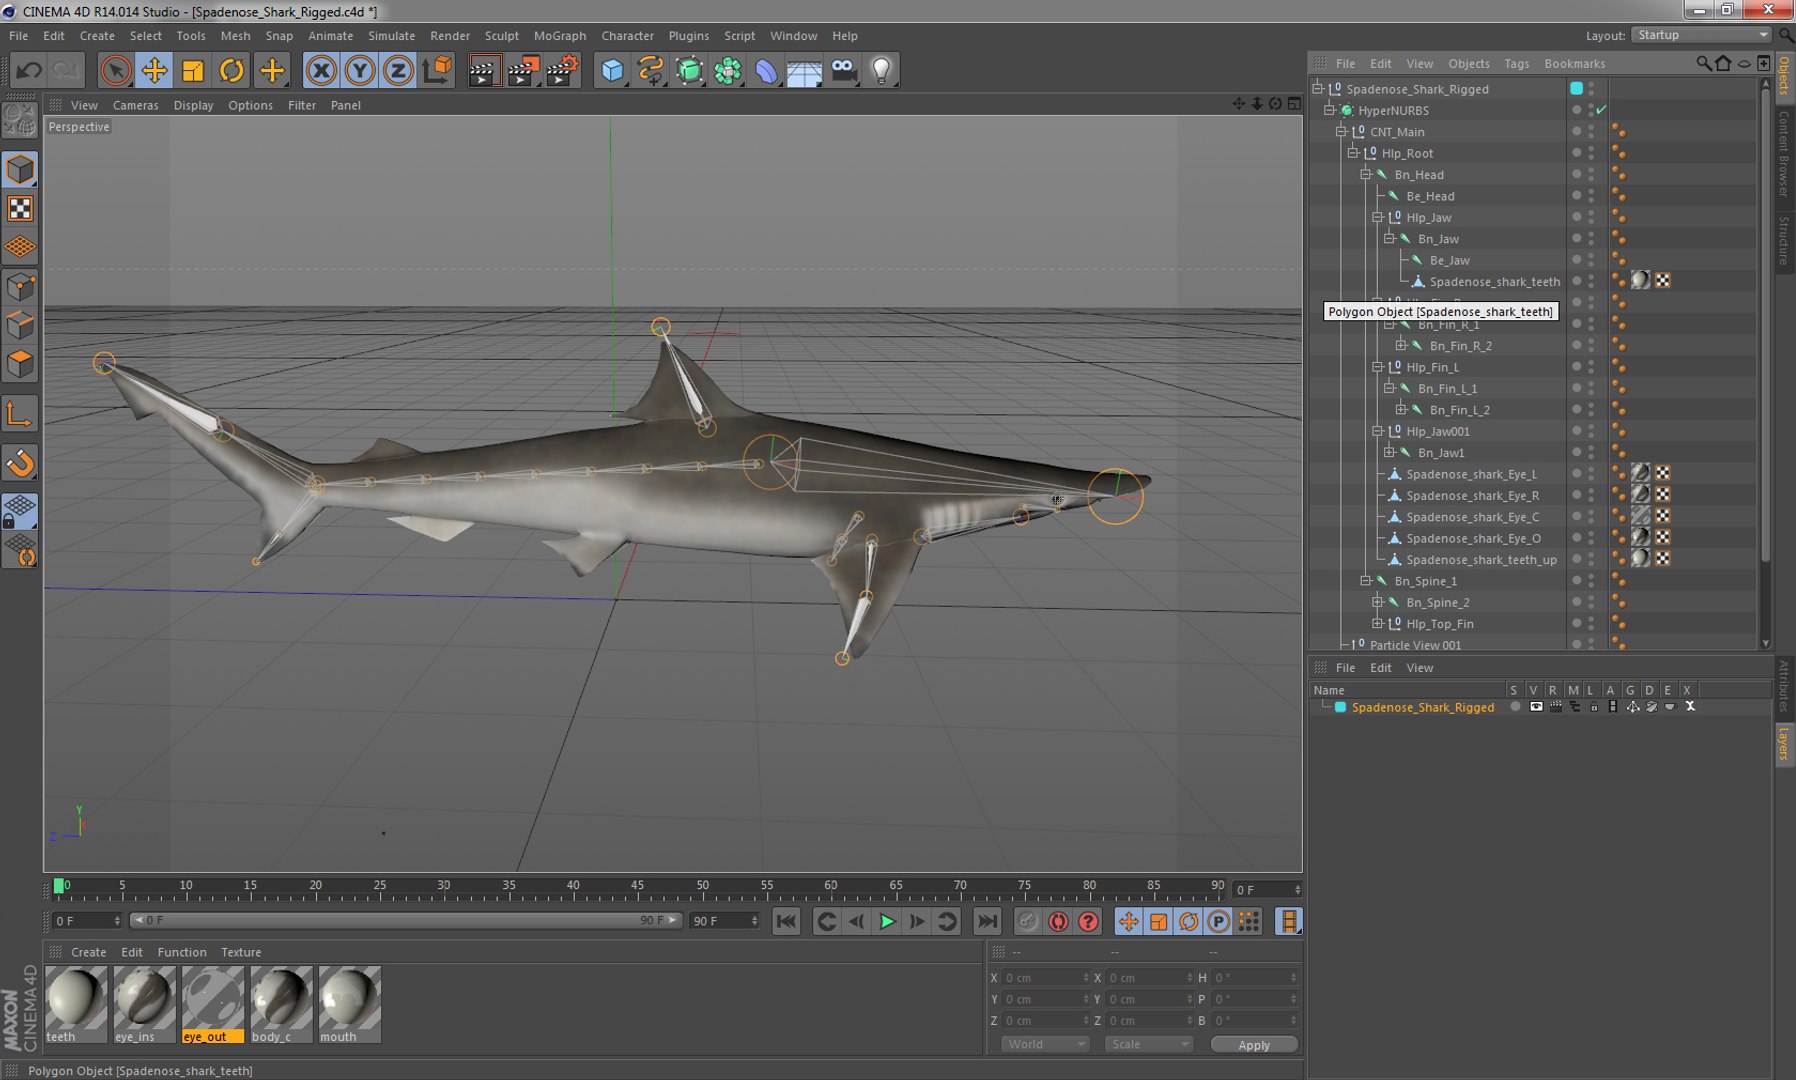Click the Undo arrow icon
Viewport: 1796px width, 1080px height.
(29, 70)
